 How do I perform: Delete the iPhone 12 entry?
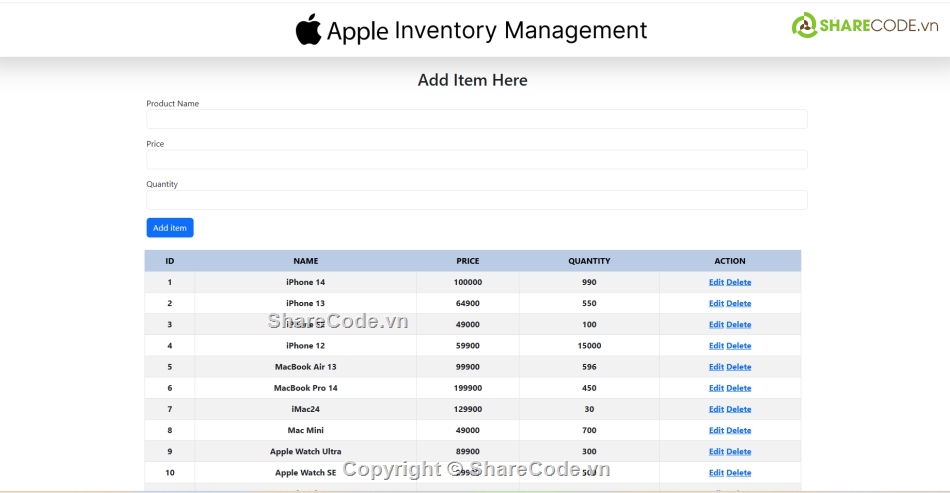point(739,346)
